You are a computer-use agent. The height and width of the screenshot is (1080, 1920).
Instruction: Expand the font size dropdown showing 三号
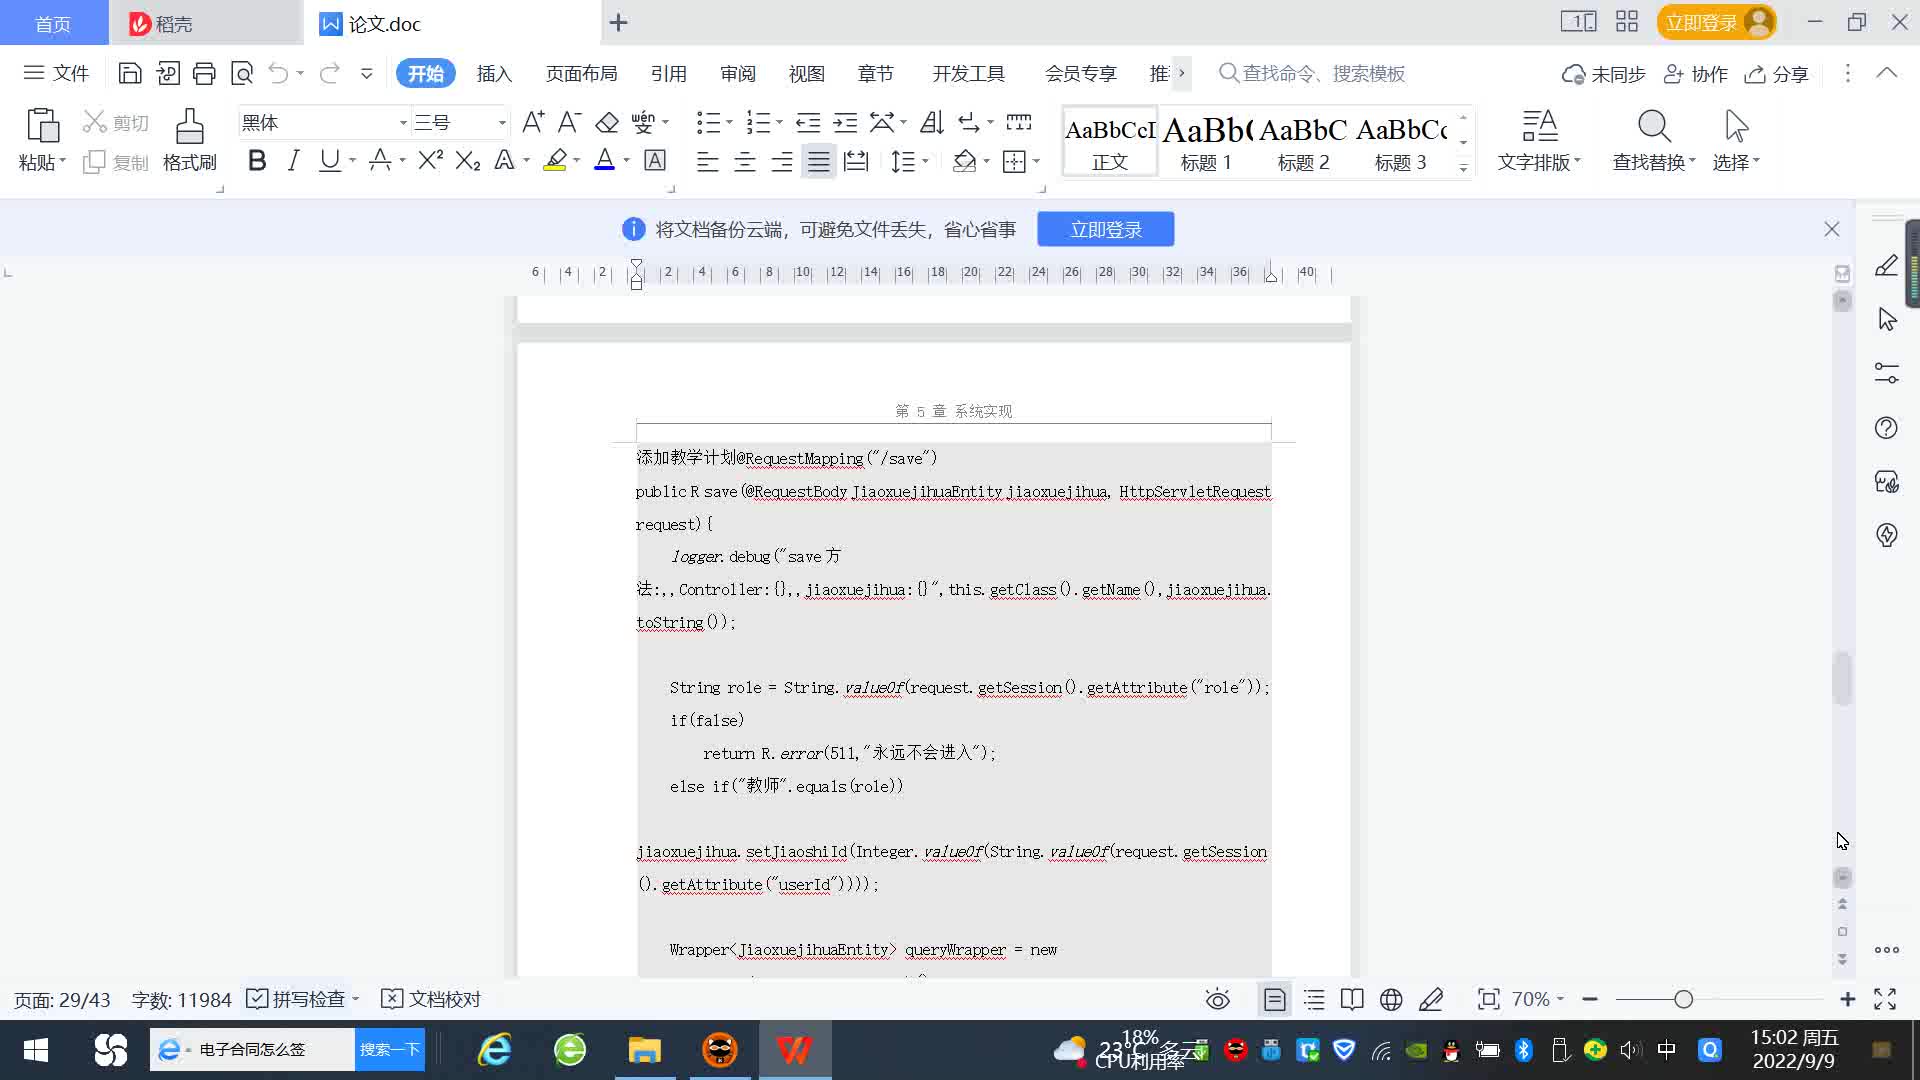click(x=502, y=123)
